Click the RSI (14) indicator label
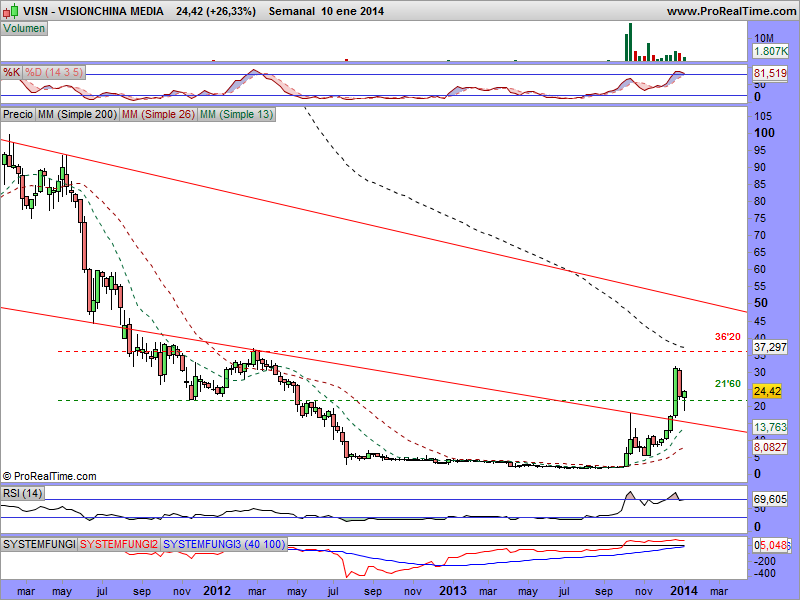800x600 pixels. point(22,493)
